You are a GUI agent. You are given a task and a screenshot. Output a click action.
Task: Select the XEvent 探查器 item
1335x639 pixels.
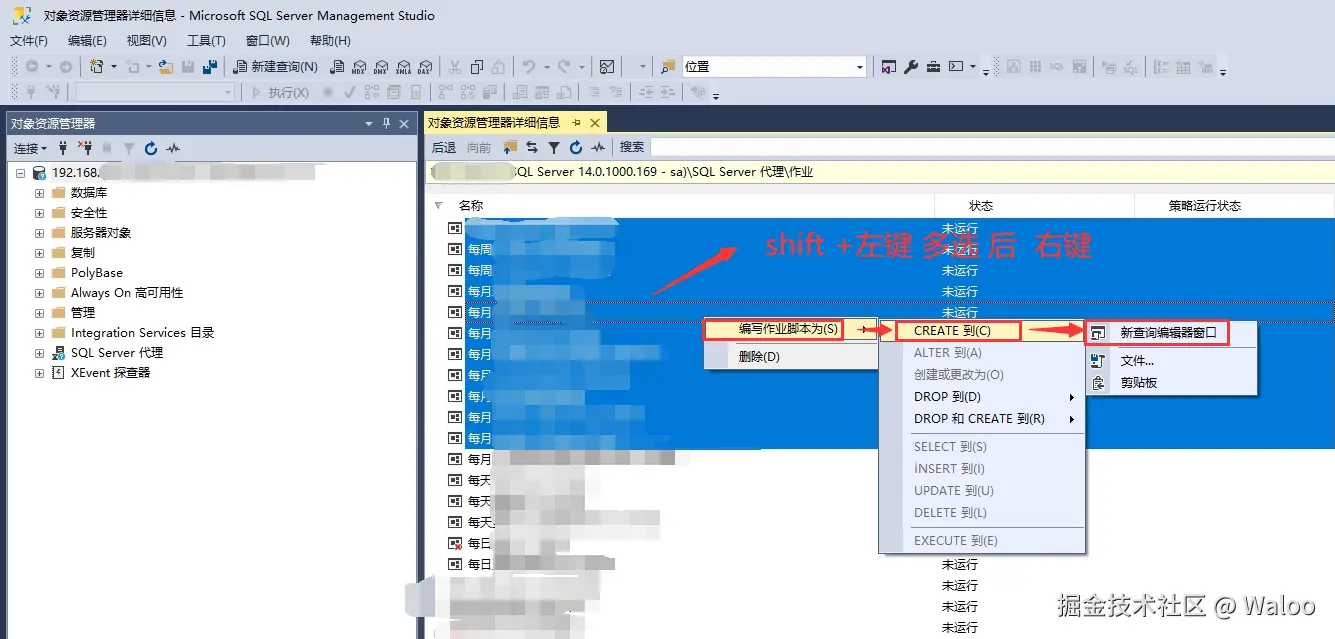110,372
